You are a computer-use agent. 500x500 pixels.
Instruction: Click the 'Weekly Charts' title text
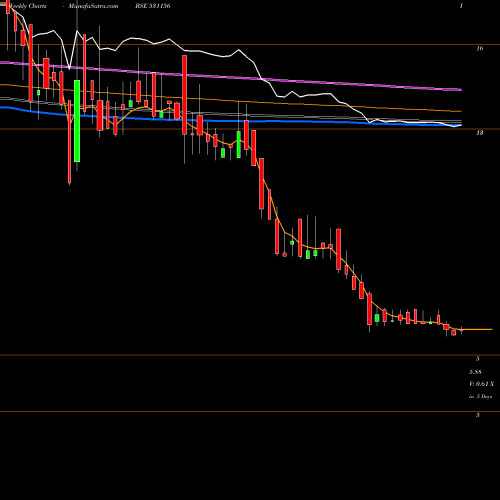click(x=28, y=6)
